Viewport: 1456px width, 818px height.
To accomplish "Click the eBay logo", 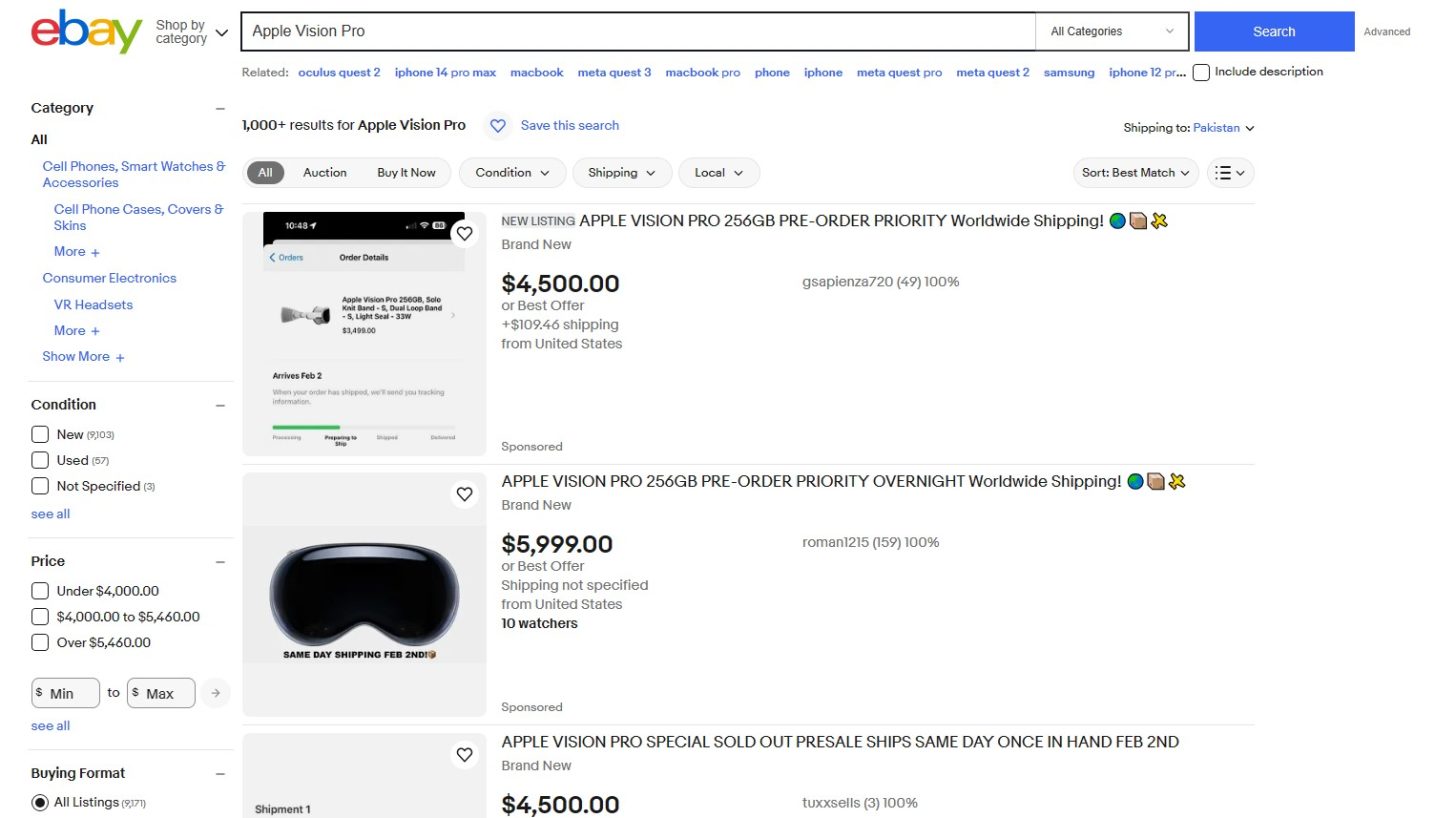I will pyautogui.click(x=87, y=31).
